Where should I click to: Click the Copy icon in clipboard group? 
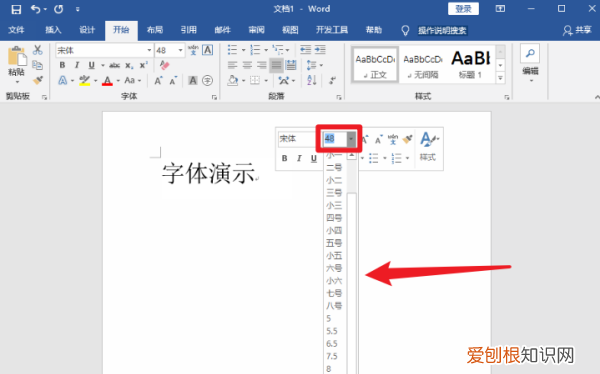pos(38,65)
